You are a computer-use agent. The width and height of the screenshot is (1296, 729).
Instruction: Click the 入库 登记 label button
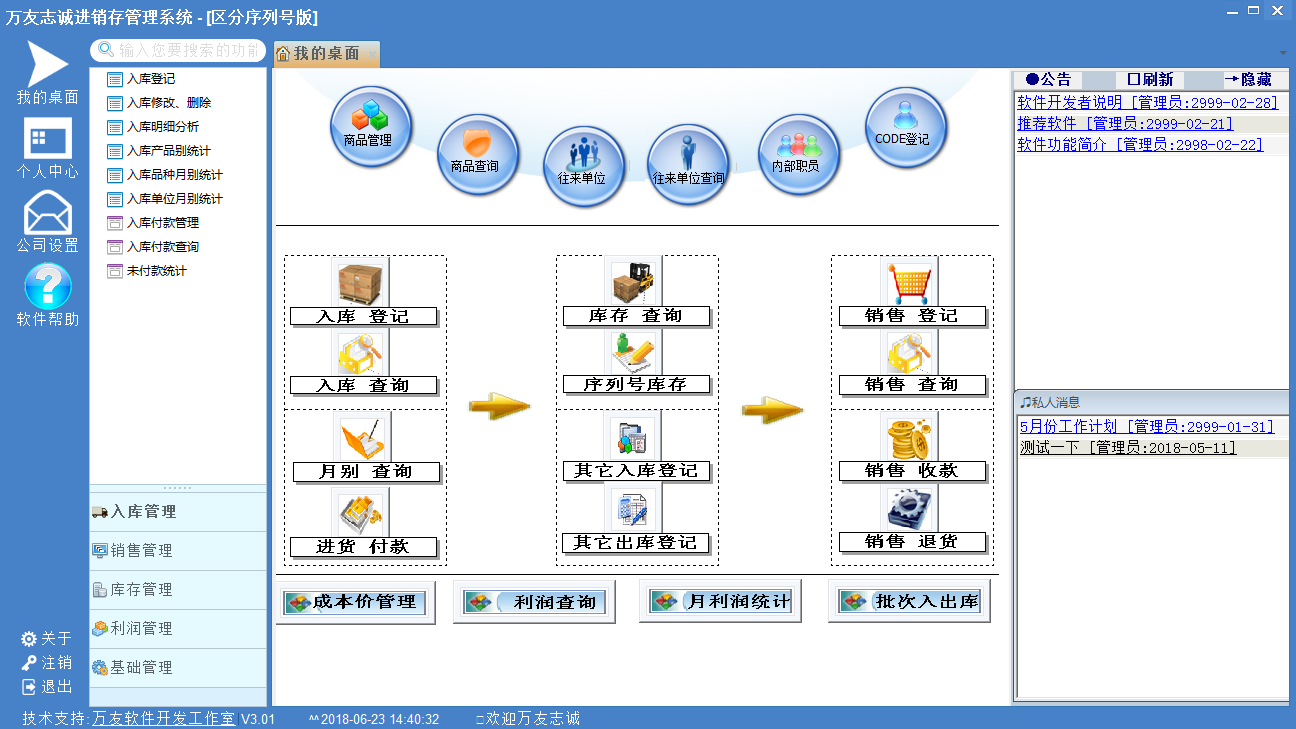(x=364, y=316)
